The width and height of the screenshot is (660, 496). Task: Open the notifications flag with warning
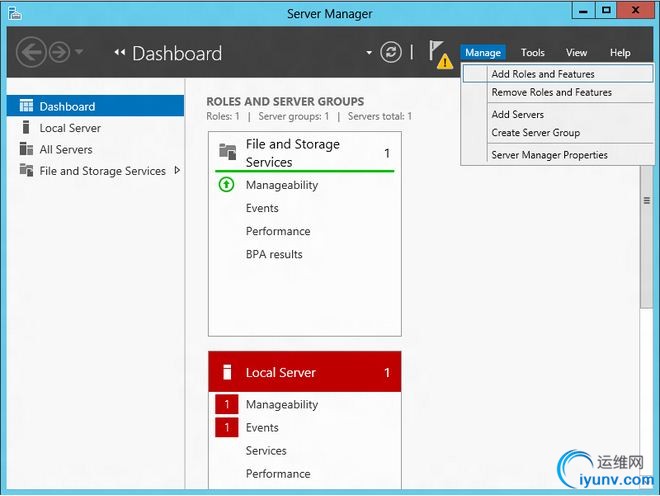click(440, 54)
